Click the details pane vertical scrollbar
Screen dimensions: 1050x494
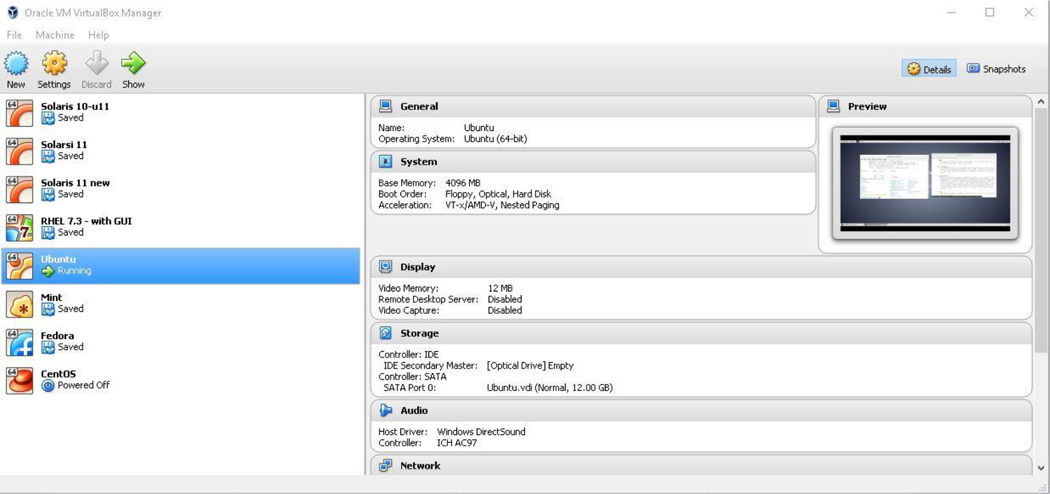[x=1041, y=230]
